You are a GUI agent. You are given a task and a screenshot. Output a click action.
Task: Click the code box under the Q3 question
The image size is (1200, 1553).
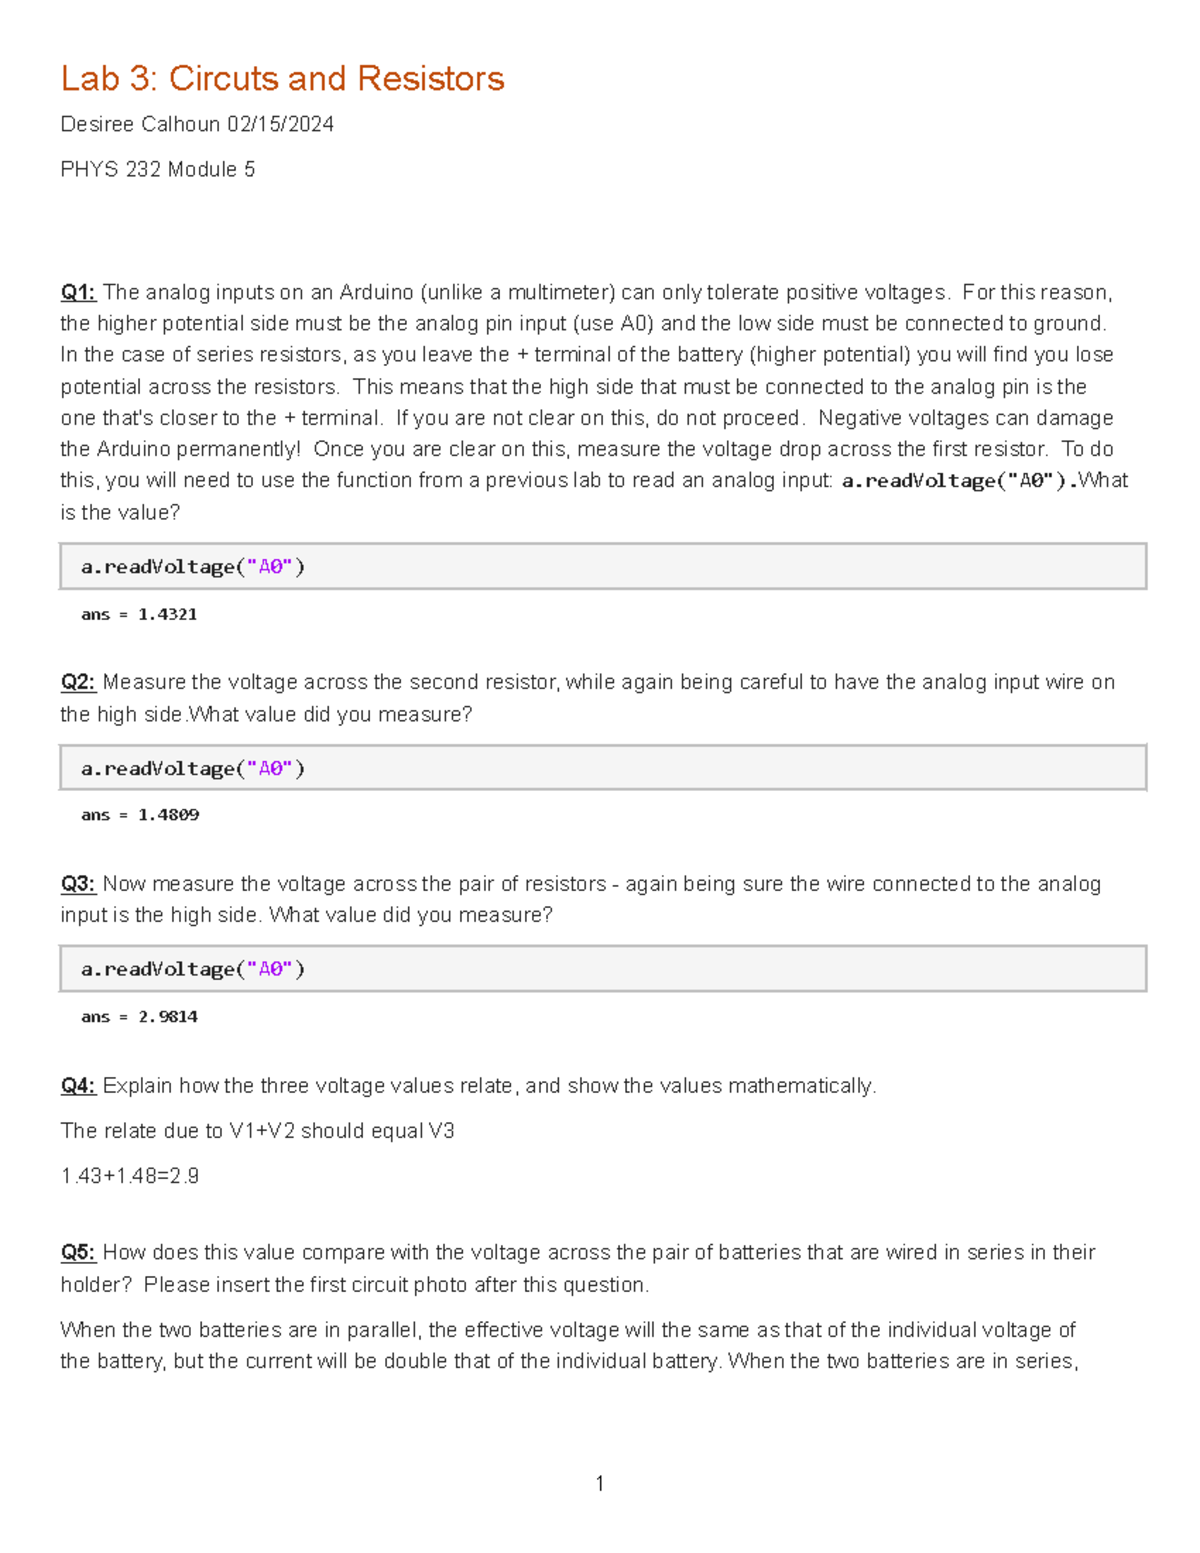coord(603,969)
